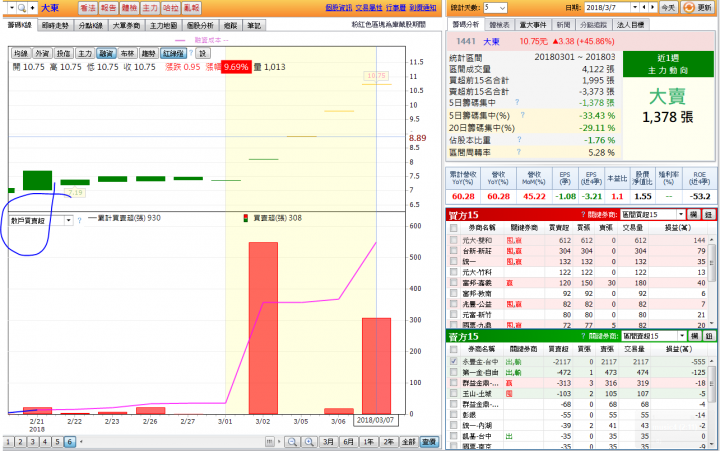Click the chart zoom out magnifier
Viewport: 720px width, 451px height.
[x=292, y=442]
